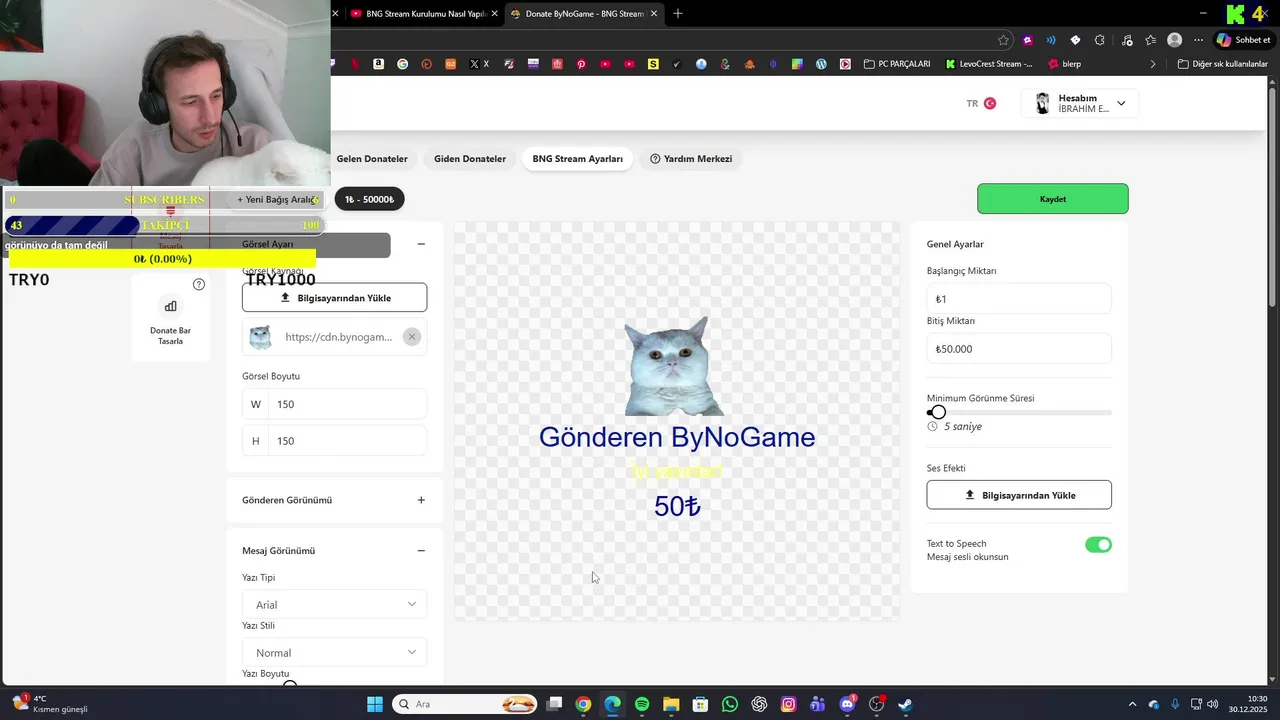Screen dimensions: 1280x720
Task: Open Google Chrome from the taskbar
Action: point(583,704)
